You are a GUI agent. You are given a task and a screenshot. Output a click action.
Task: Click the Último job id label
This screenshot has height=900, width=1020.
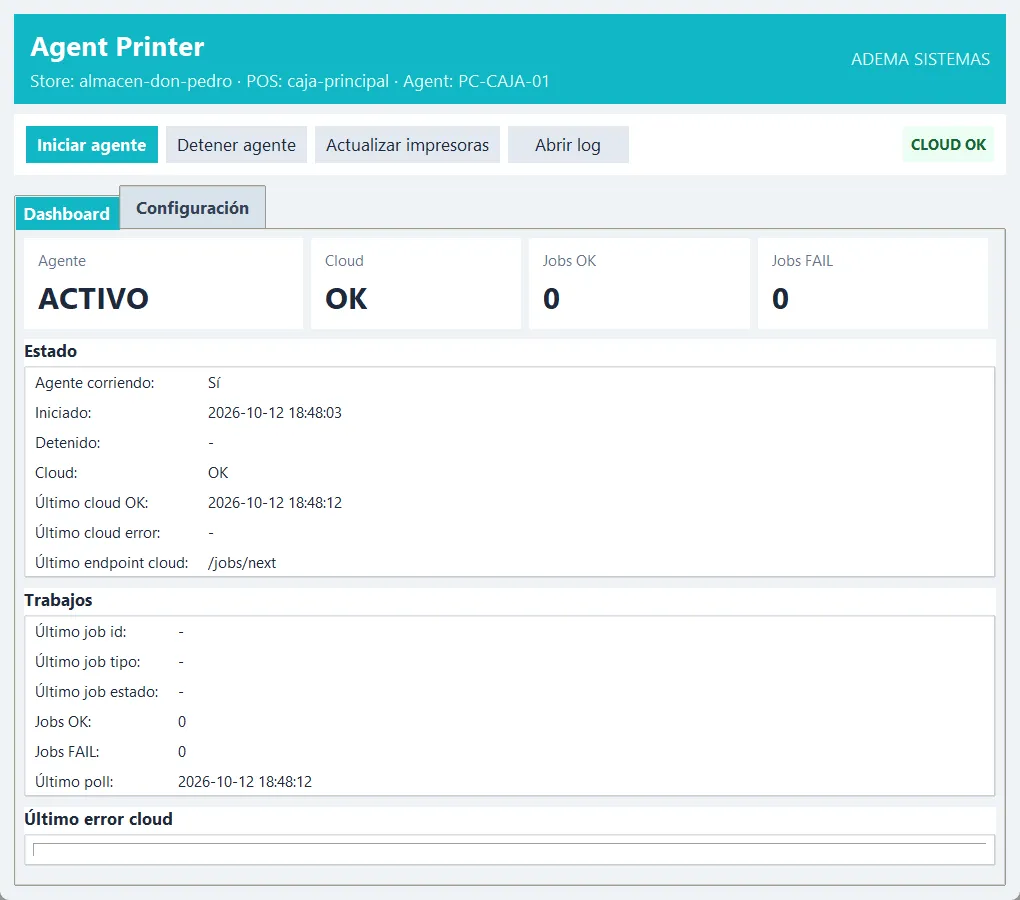(81, 632)
